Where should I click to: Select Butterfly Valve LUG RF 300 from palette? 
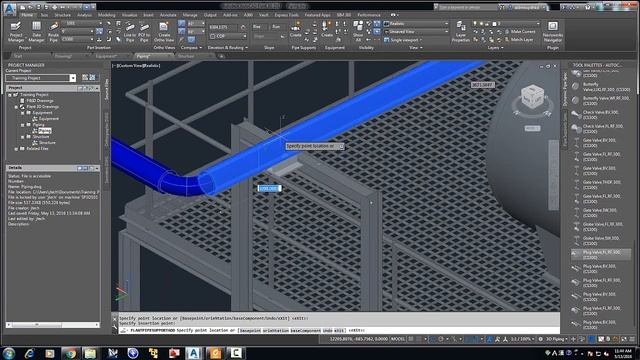pos(601,87)
